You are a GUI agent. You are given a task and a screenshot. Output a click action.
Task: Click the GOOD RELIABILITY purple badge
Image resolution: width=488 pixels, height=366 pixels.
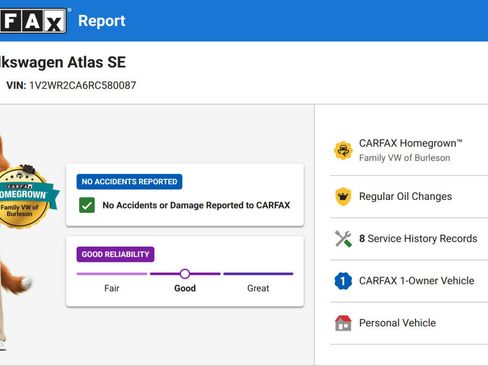pyautogui.click(x=115, y=254)
